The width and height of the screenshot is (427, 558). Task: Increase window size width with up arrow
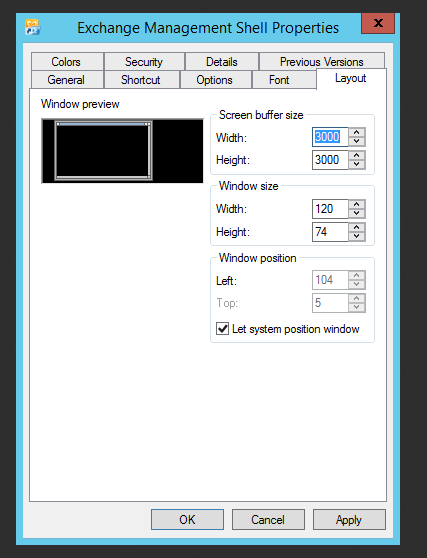pos(357,204)
